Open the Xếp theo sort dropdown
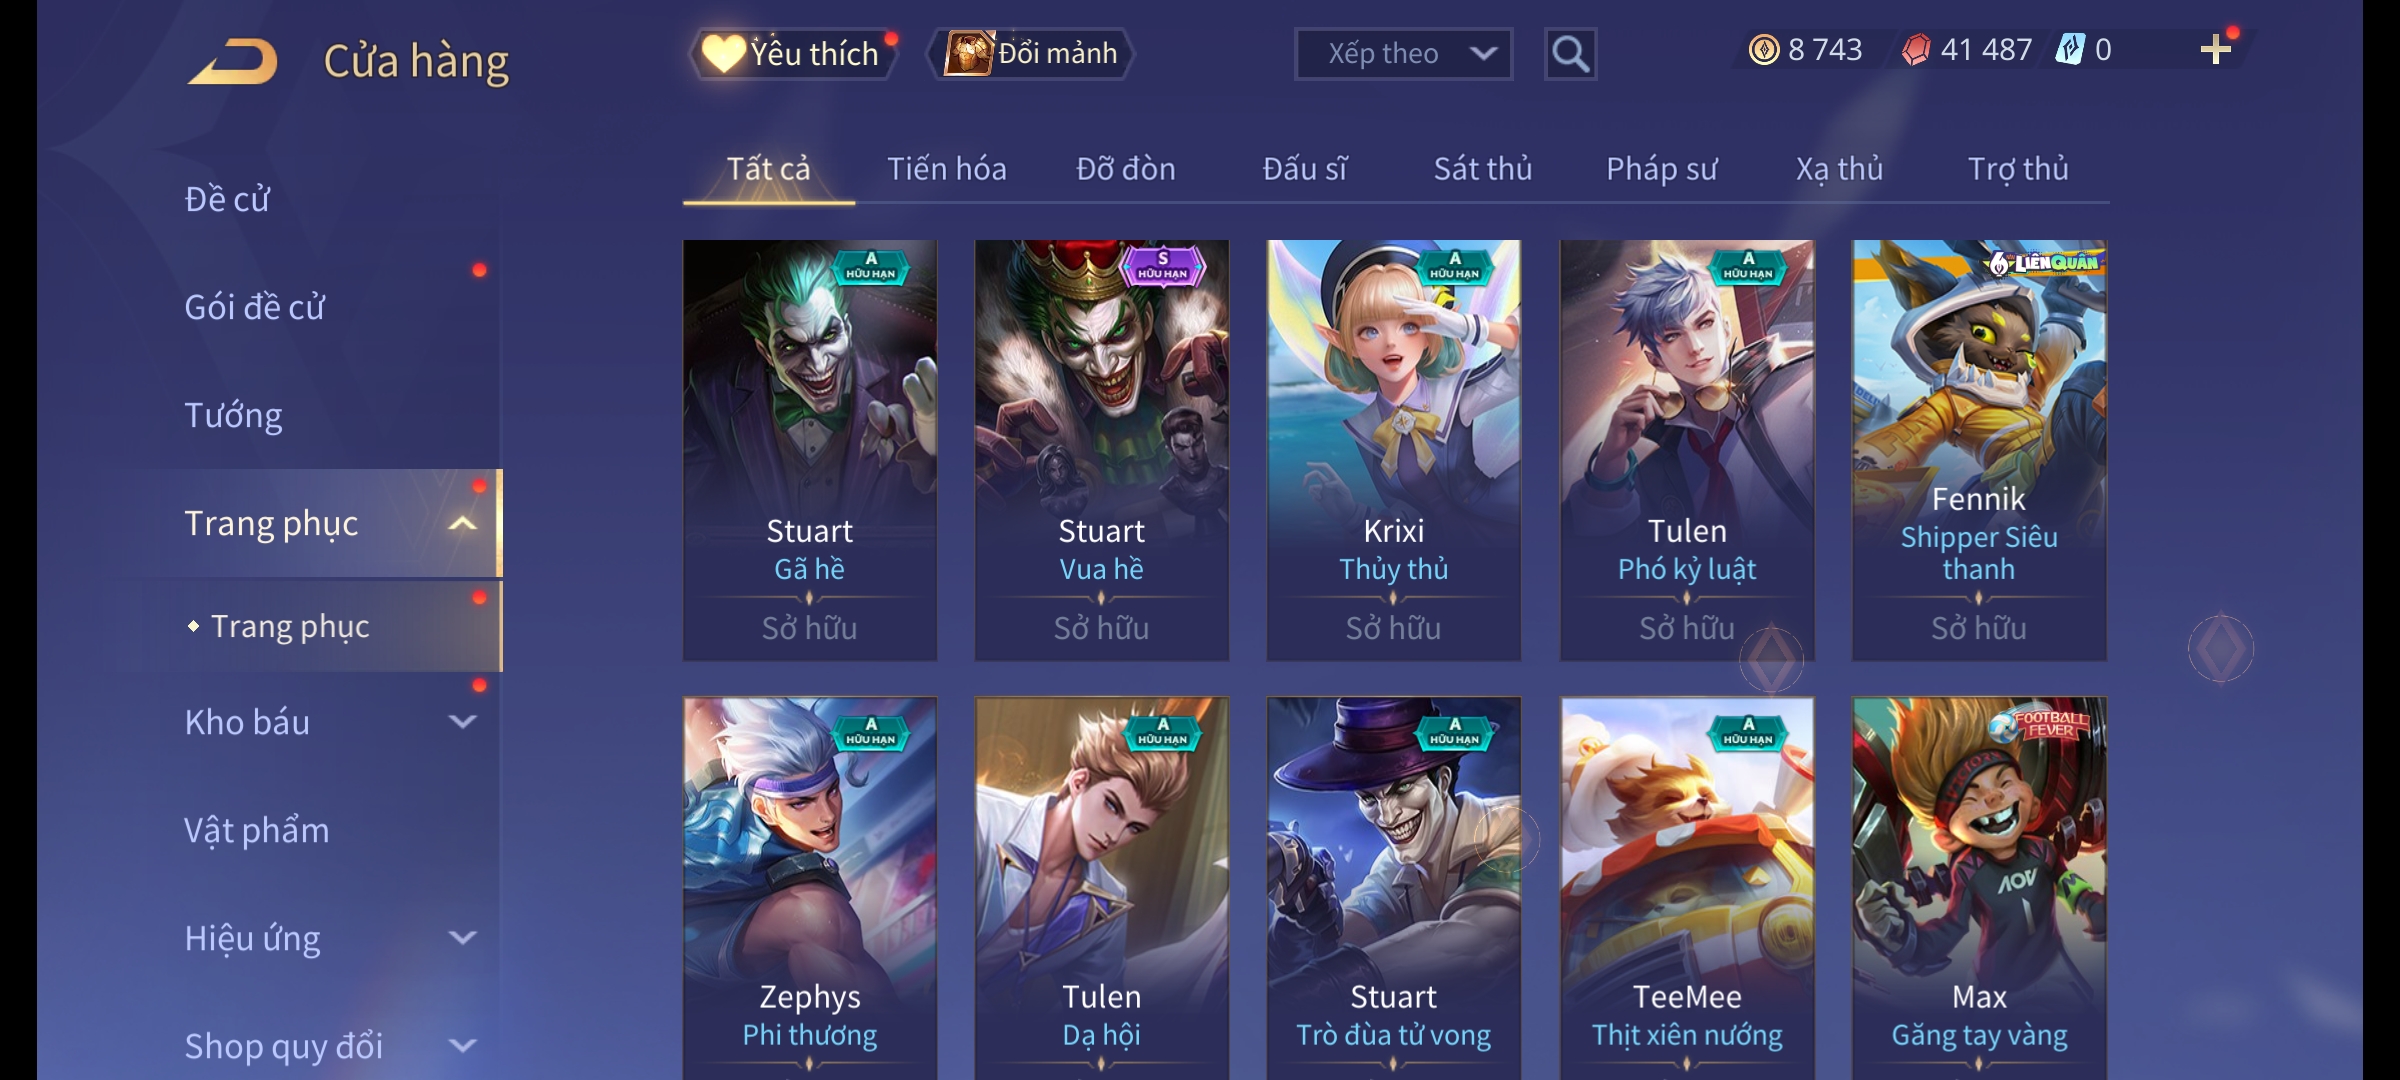Viewport: 2400px width, 1080px height. [x=1403, y=54]
